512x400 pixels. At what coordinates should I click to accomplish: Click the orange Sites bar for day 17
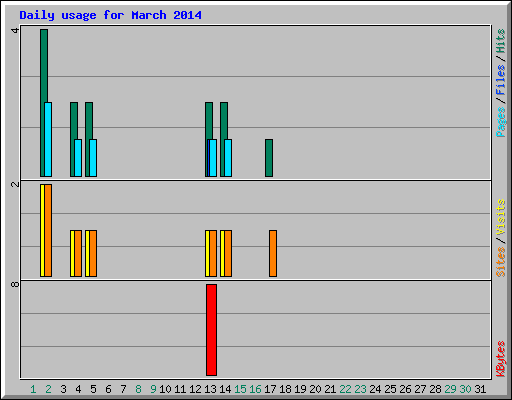coord(273,253)
